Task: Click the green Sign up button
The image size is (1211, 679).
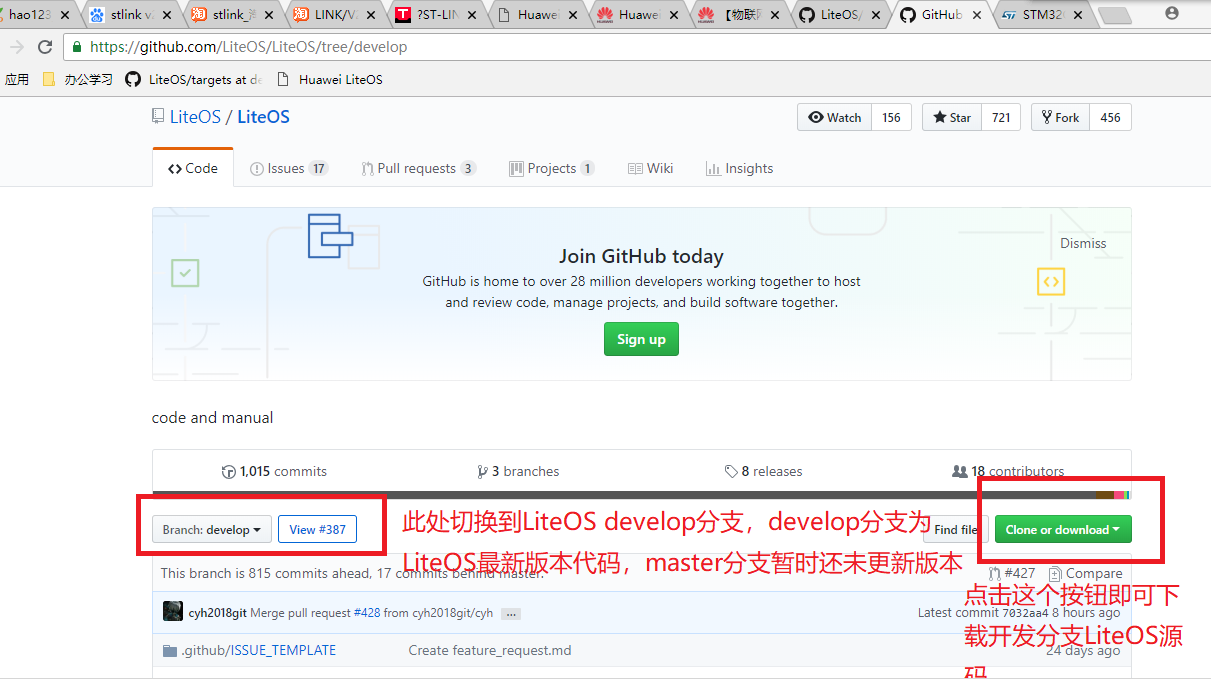Action: pos(641,338)
